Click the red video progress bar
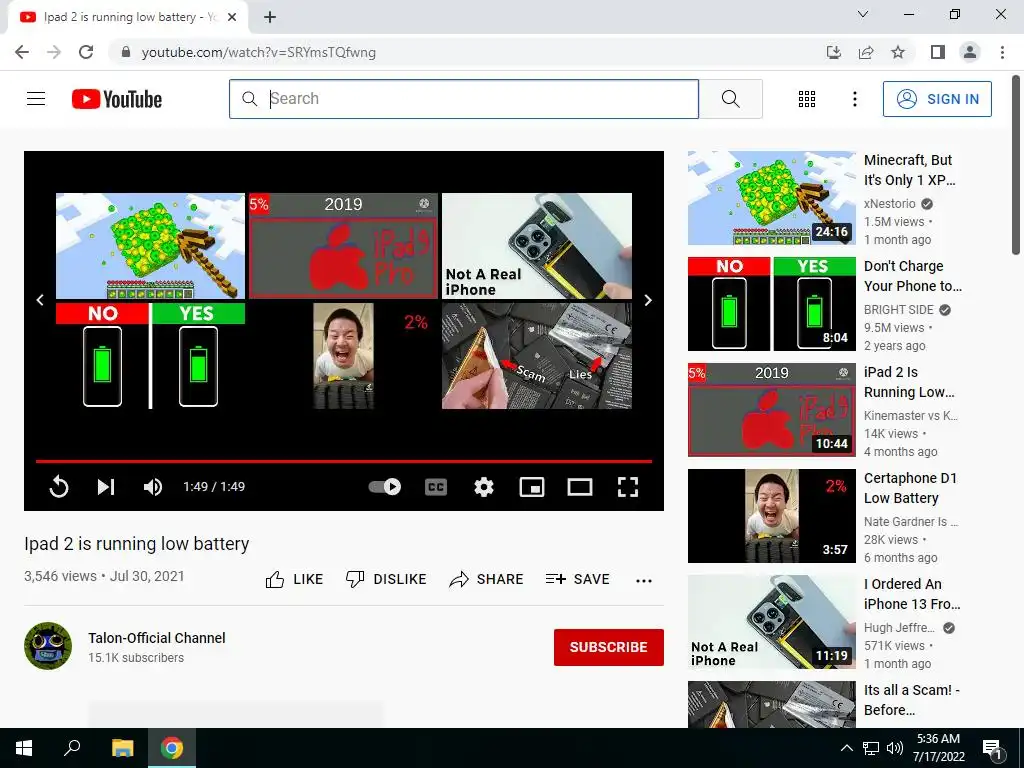Screen dimensions: 1024x768 (x=344, y=461)
